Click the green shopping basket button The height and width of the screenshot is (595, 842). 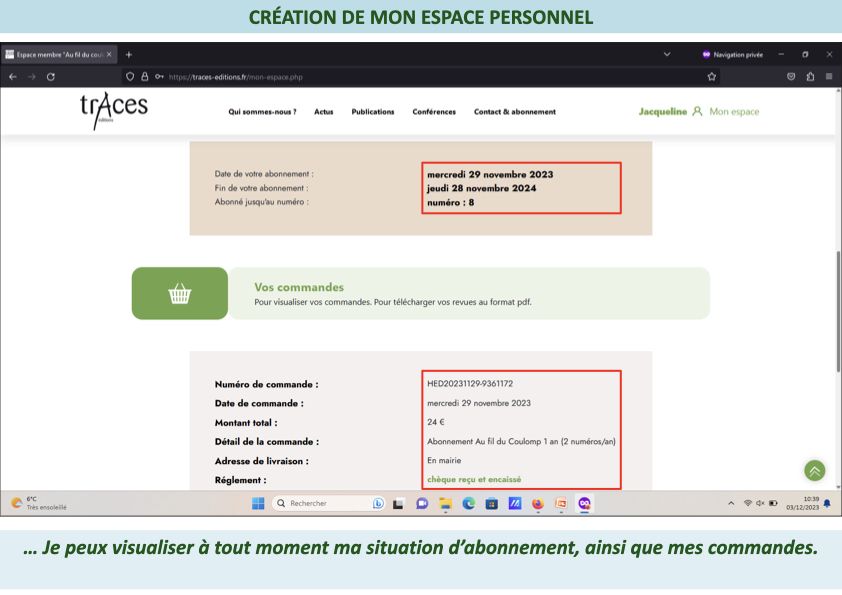[x=180, y=293]
